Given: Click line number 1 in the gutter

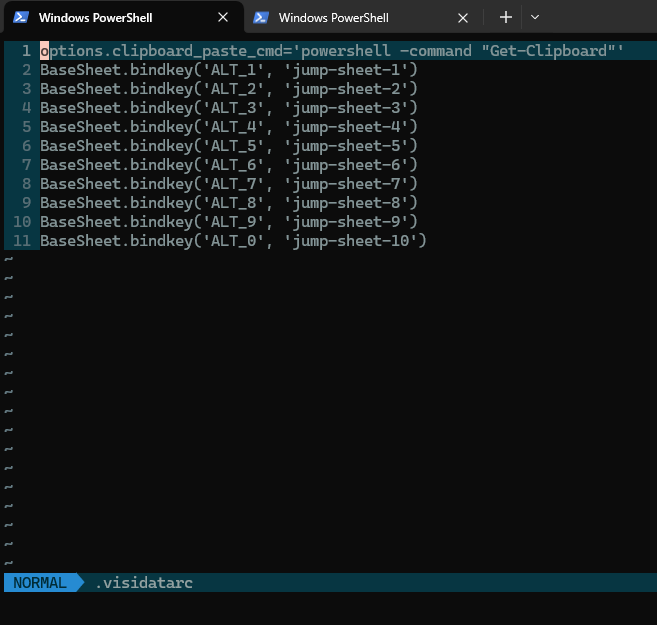Looking at the screenshot, I should [26, 51].
